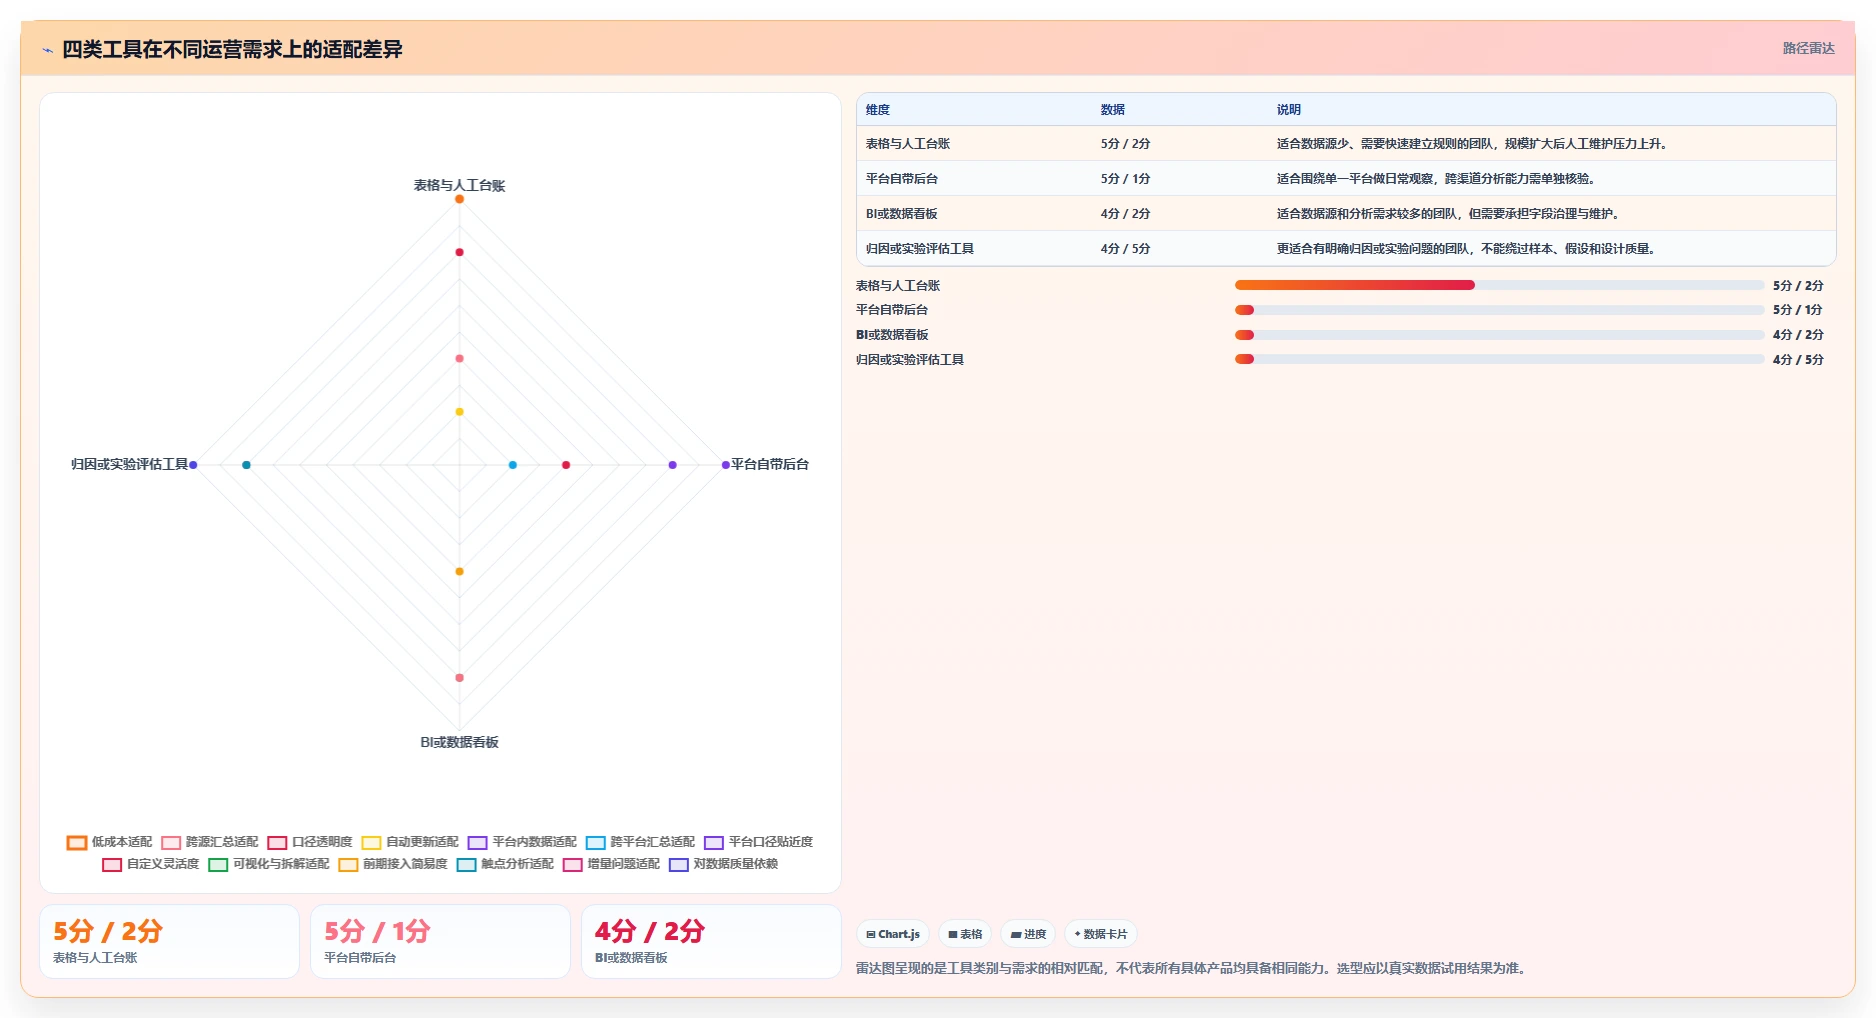Click purple data point at 平台自带后台 vertex
Image resolution: width=1876 pixels, height=1018 pixels.
(x=726, y=465)
